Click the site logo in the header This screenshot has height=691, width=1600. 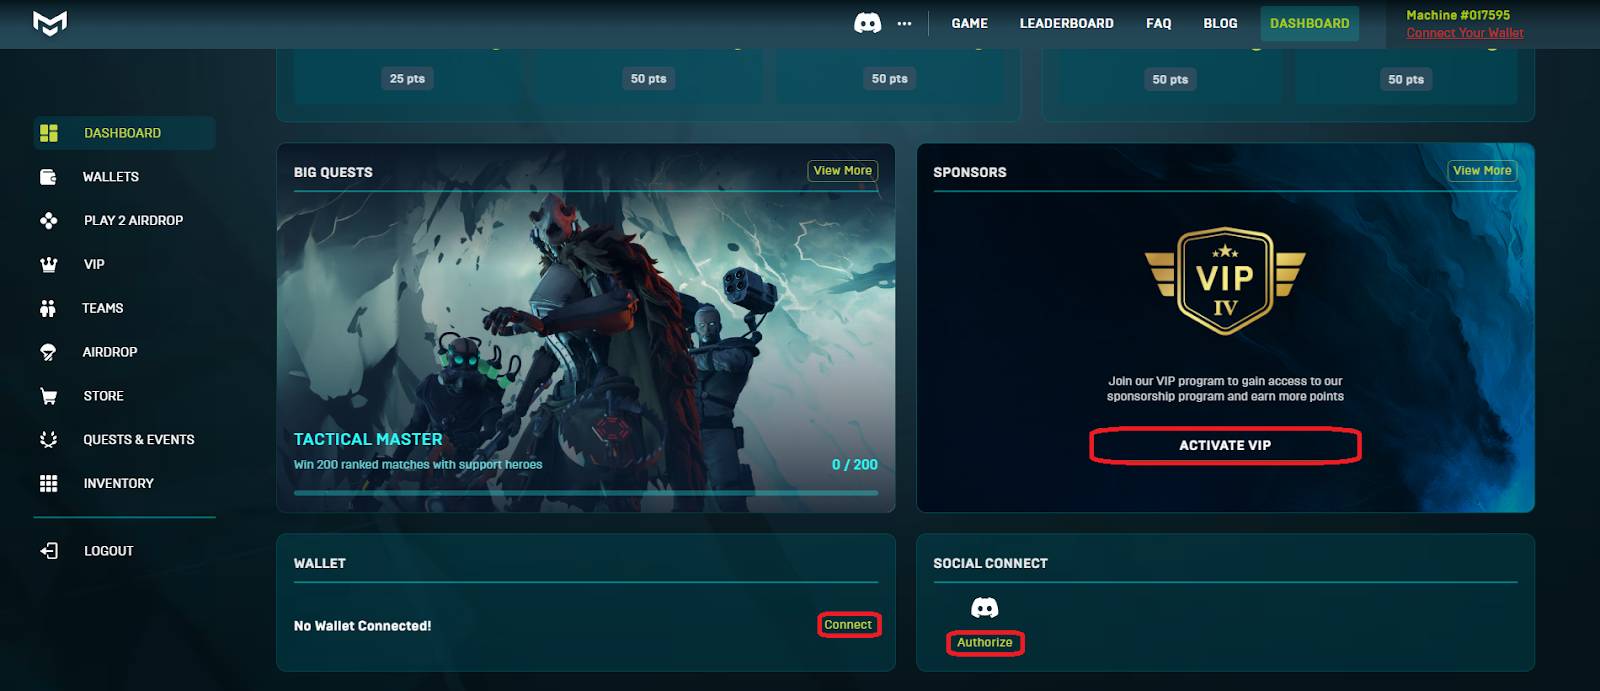50,22
